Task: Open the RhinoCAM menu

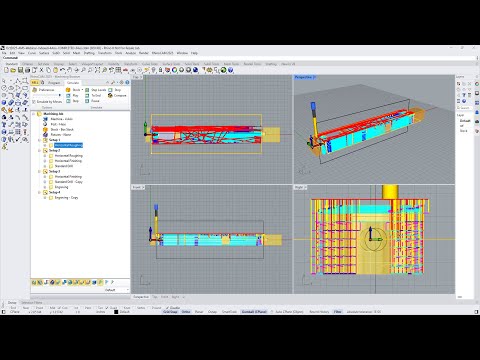Action: pos(163,53)
